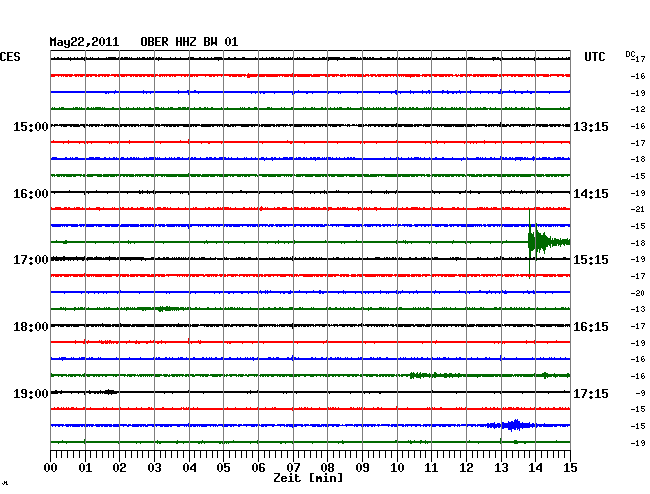This screenshot has width=650, height=494.
Task: Click minute tick label 07
Action: [293, 468]
